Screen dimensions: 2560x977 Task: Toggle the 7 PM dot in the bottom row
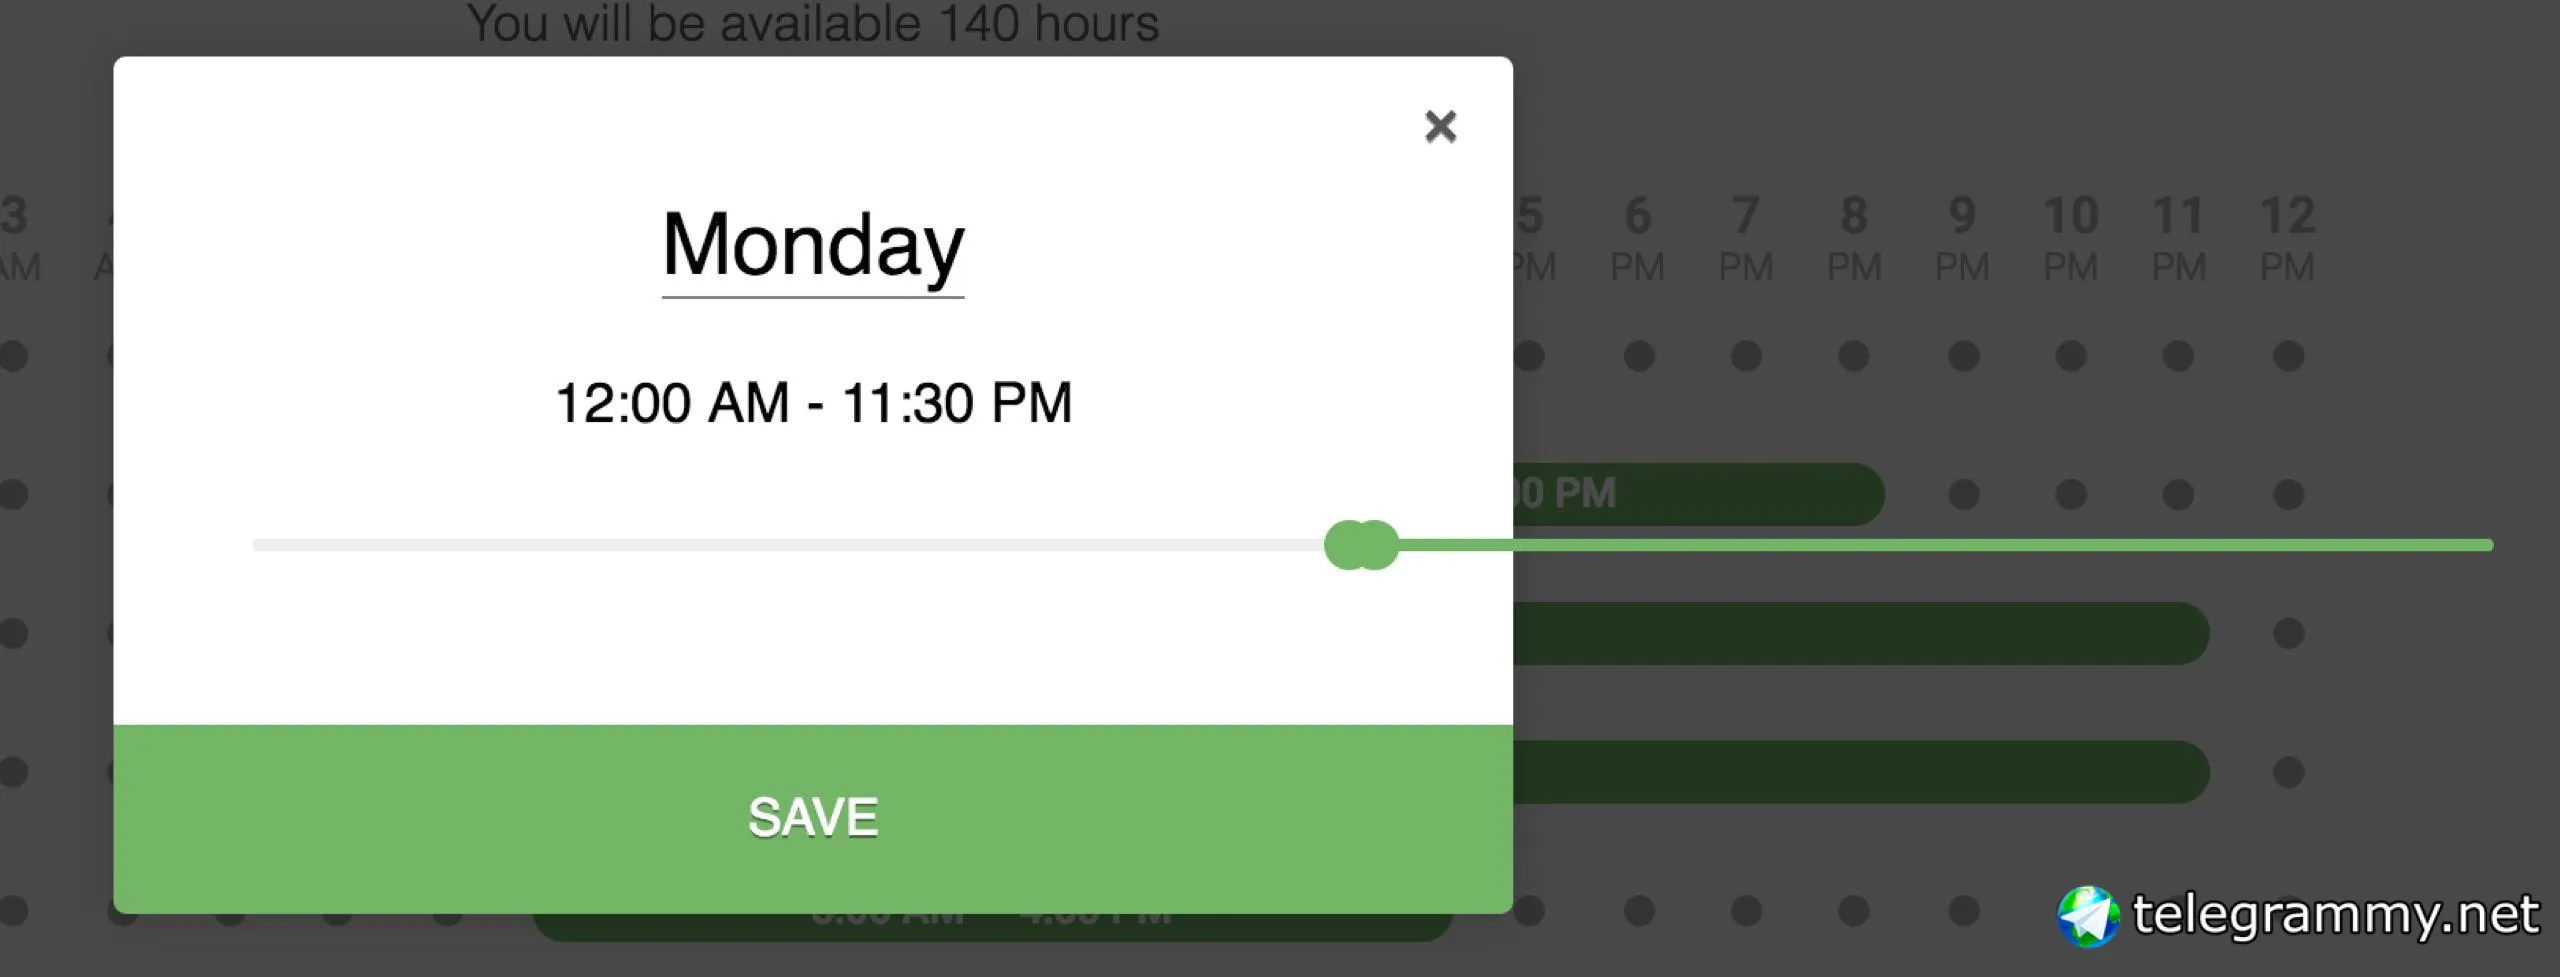(1746, 911)
